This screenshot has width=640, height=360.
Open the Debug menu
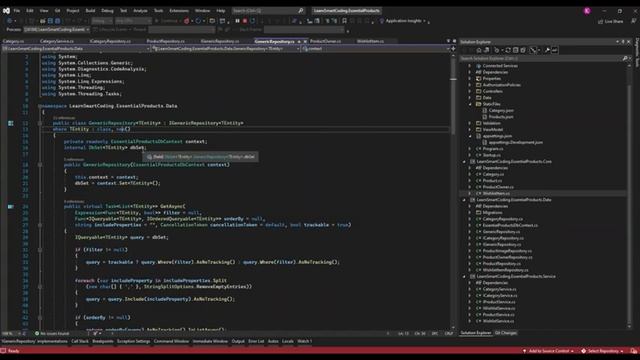coord(107,11)
